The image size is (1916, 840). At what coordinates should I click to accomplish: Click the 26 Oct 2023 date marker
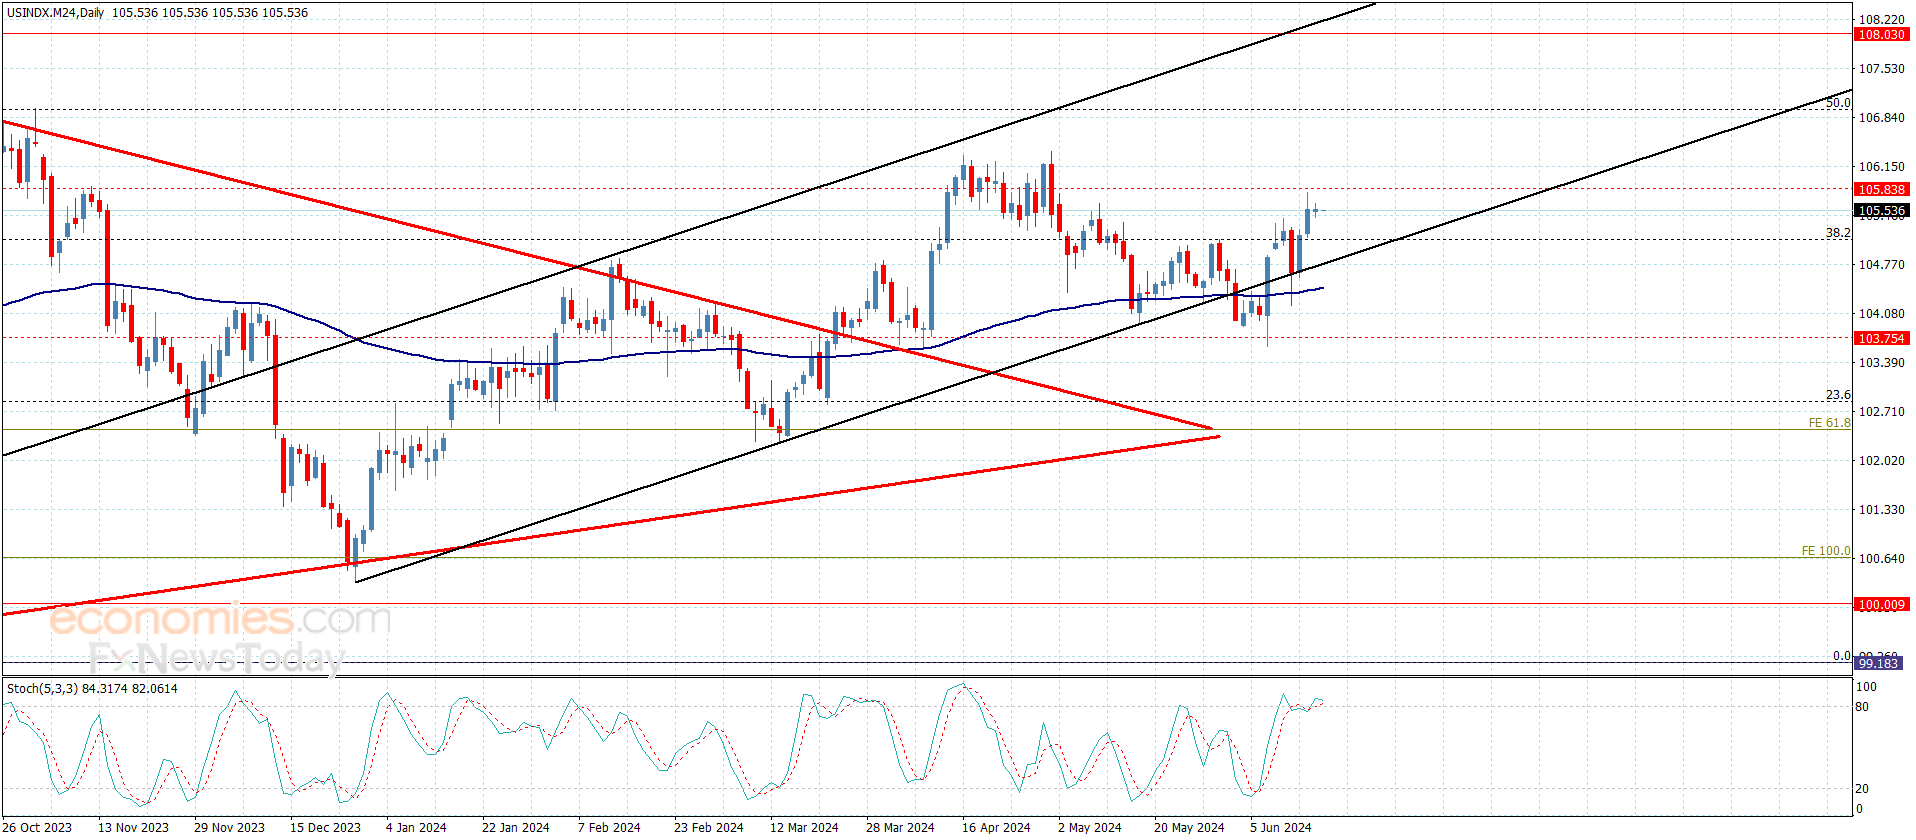pyautogui.click(x=38, y=827)
